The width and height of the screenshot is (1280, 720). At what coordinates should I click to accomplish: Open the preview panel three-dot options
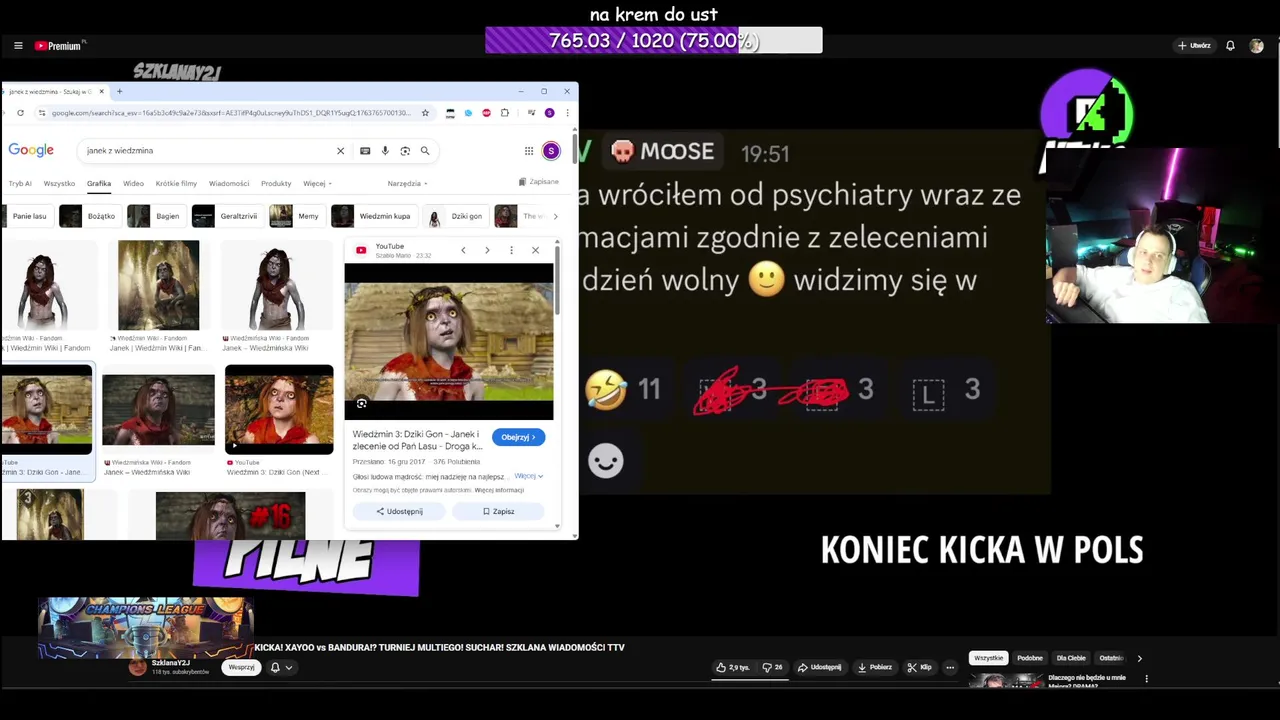click(511, 250)
